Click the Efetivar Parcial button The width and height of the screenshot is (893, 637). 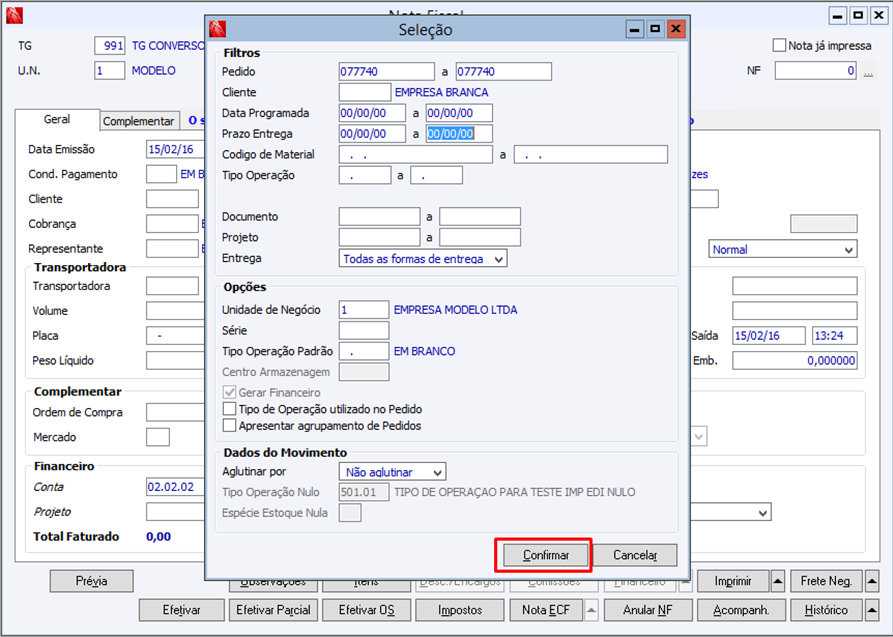tap(273, 610)
